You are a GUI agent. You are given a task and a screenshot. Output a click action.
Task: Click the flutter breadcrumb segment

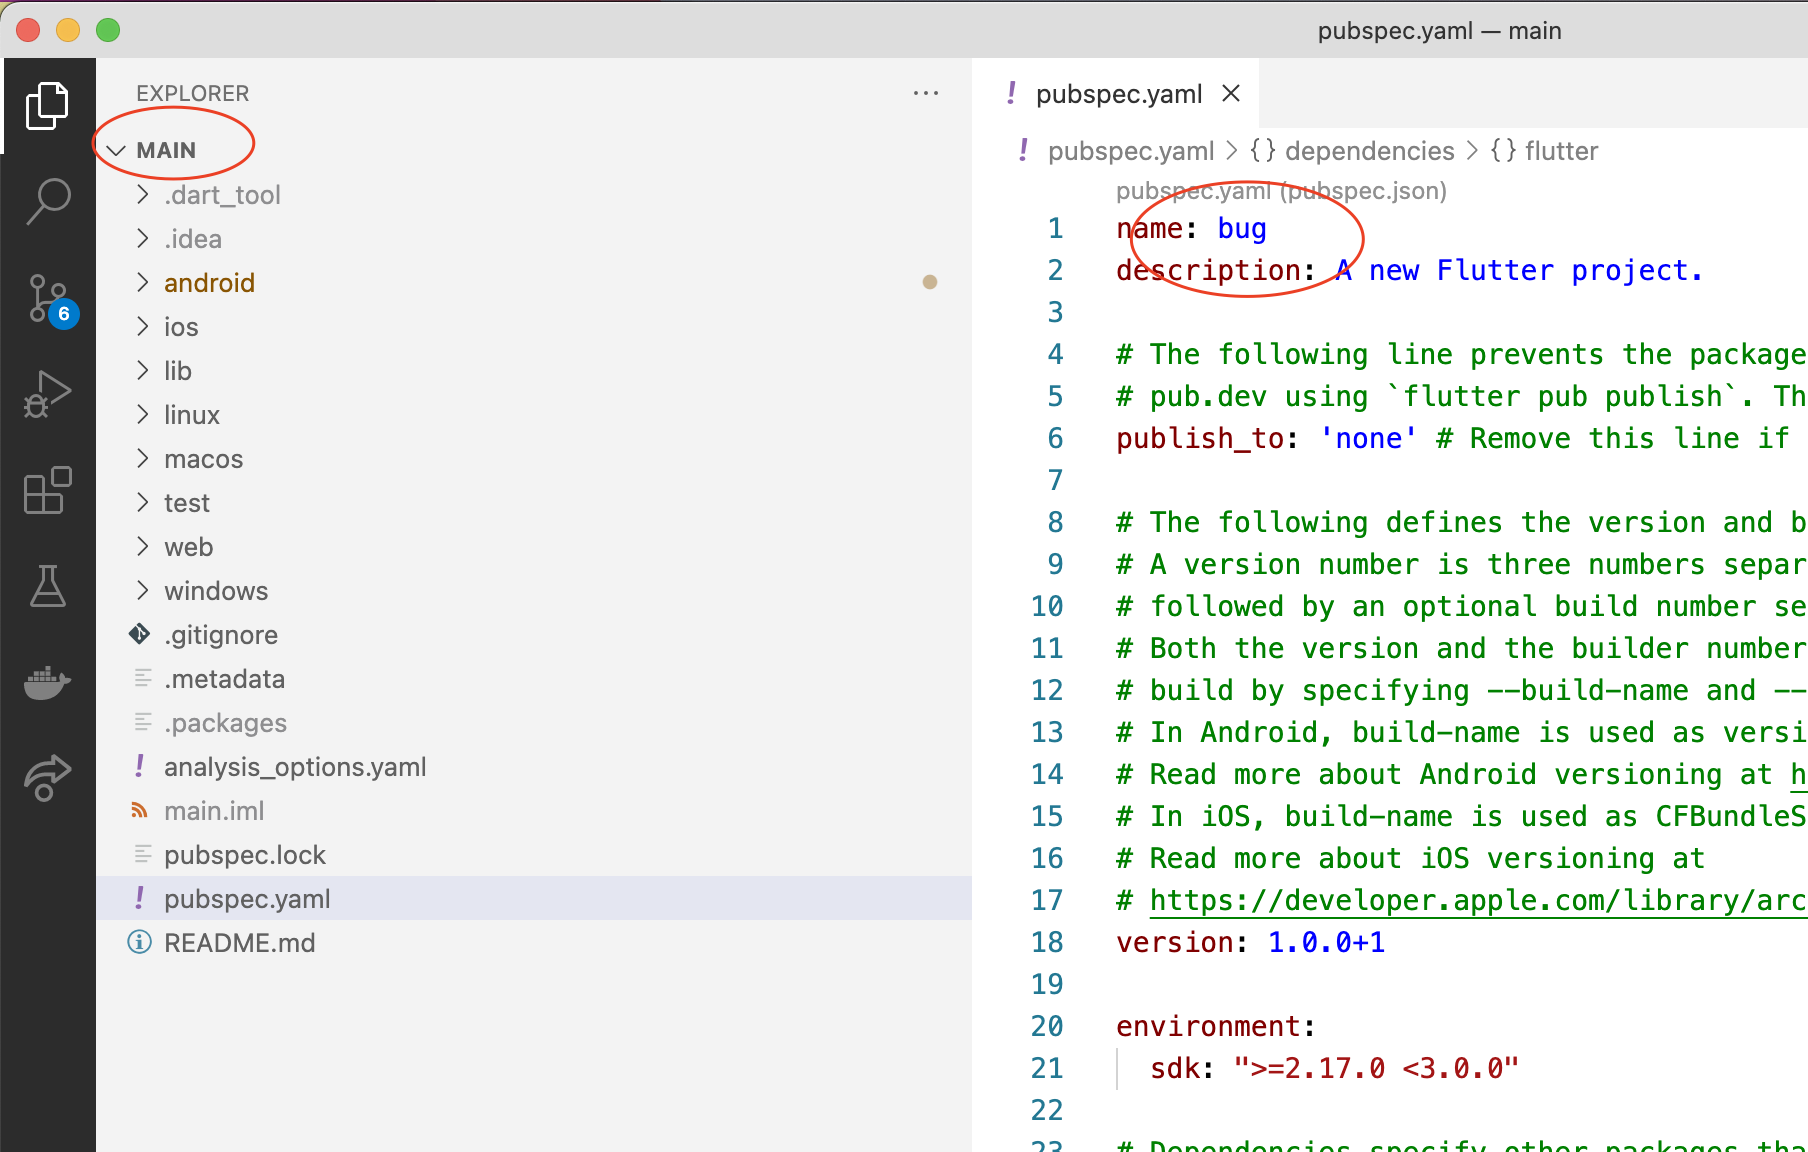[x=1561, y=151]
